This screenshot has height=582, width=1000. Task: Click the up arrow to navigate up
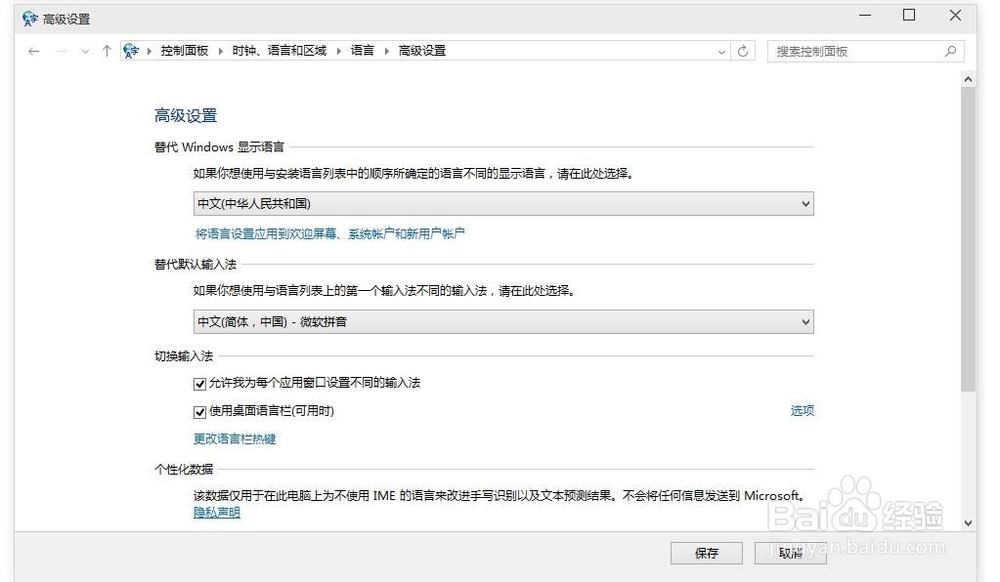[105, 51]
